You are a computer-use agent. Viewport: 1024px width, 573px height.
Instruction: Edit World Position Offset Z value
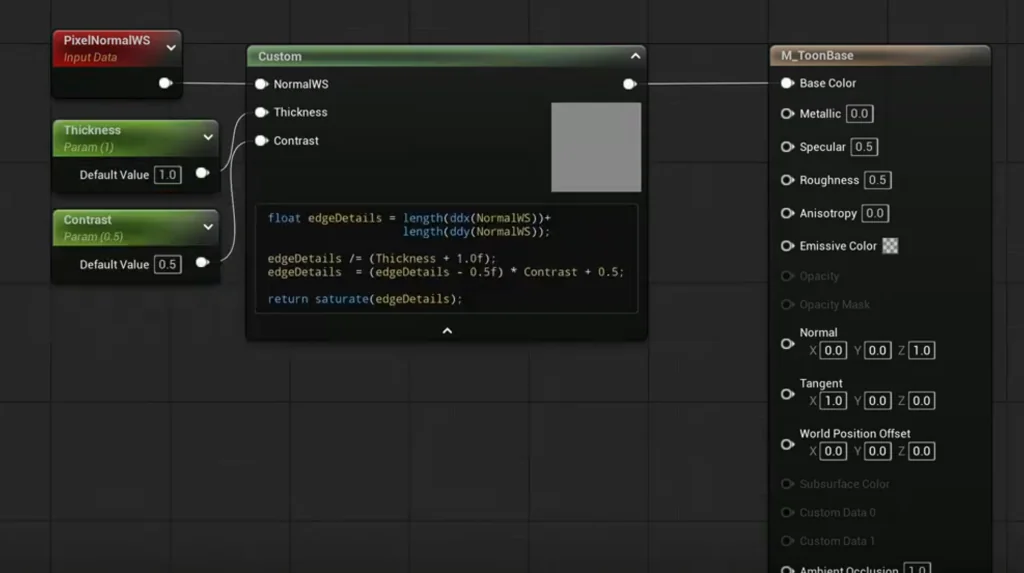[x=921, y=451]
